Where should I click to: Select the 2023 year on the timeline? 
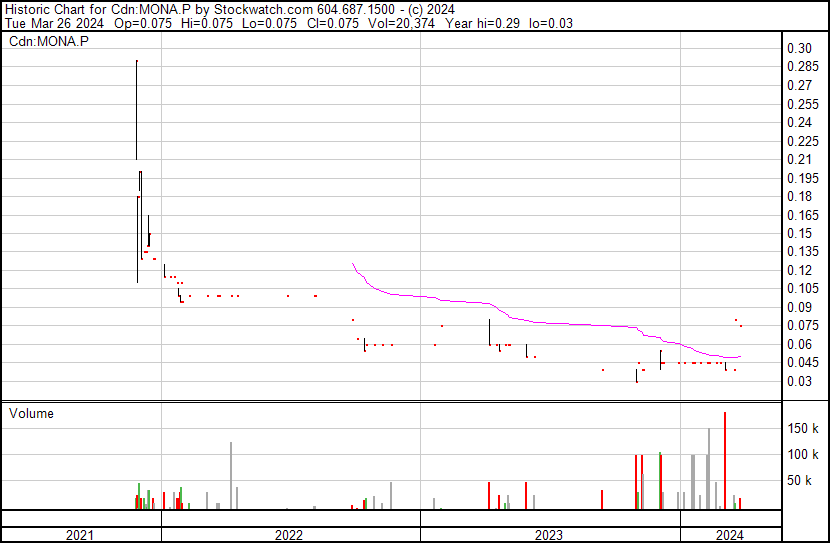[x=548, y=535]
